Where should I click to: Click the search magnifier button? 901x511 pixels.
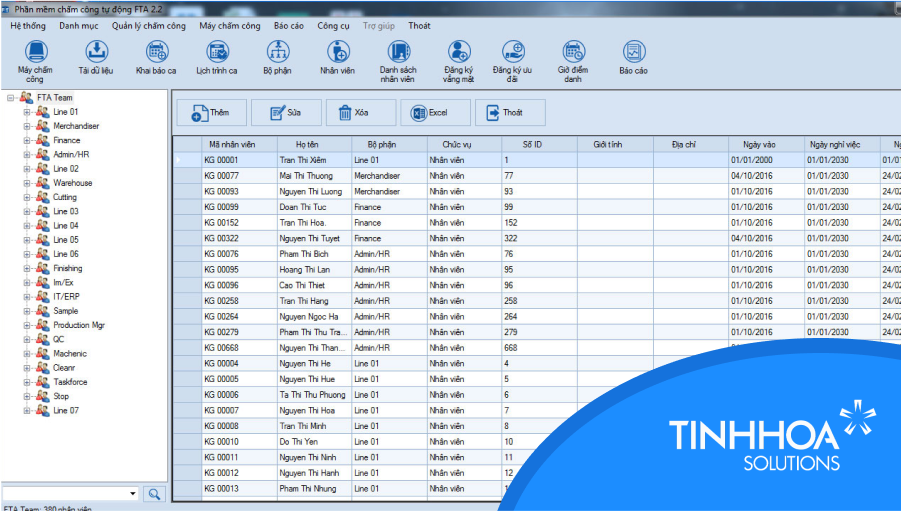tap(154, 494)
